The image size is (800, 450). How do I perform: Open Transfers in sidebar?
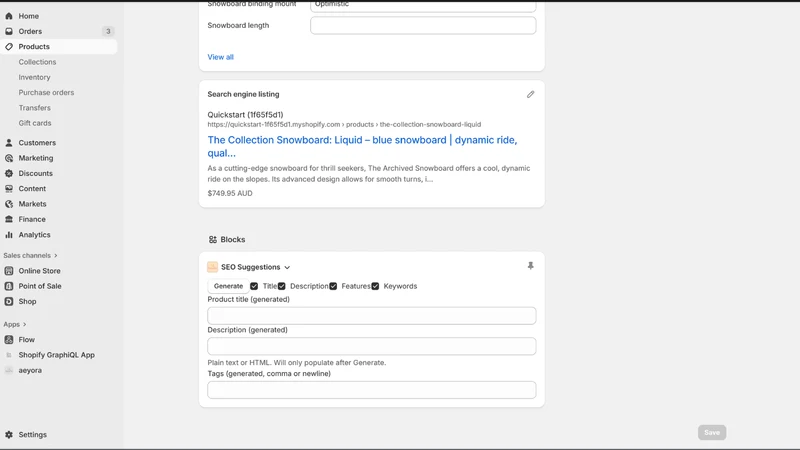(35, 108)
